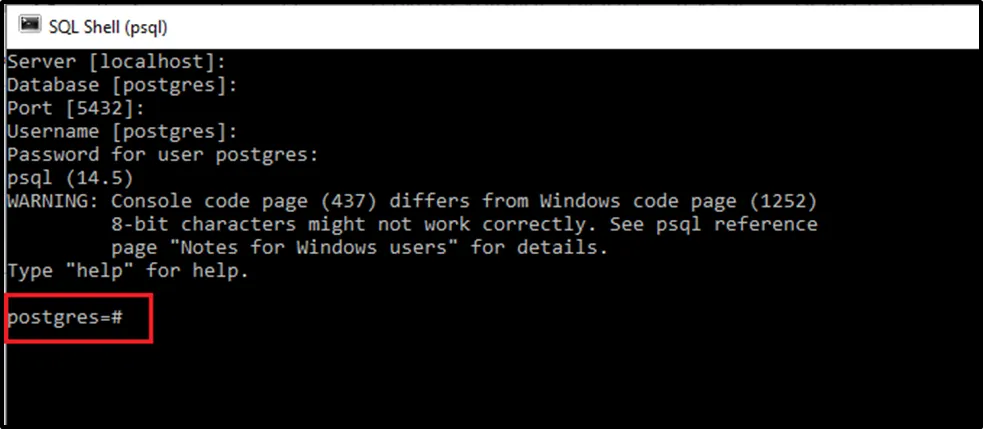Screen dimensions: 983x429
Task: Click the "Password for user postgres:" line
Action: 162,154
